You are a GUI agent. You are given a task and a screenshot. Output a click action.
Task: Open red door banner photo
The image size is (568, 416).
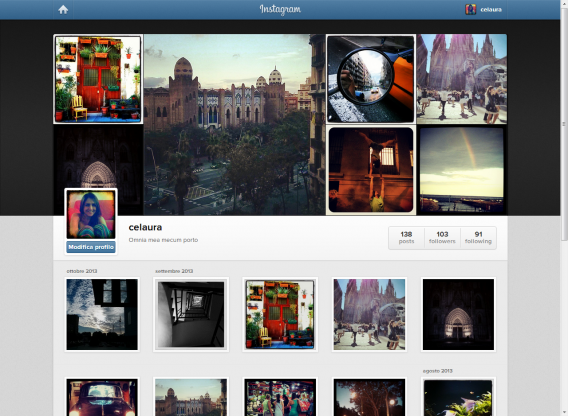98,79
